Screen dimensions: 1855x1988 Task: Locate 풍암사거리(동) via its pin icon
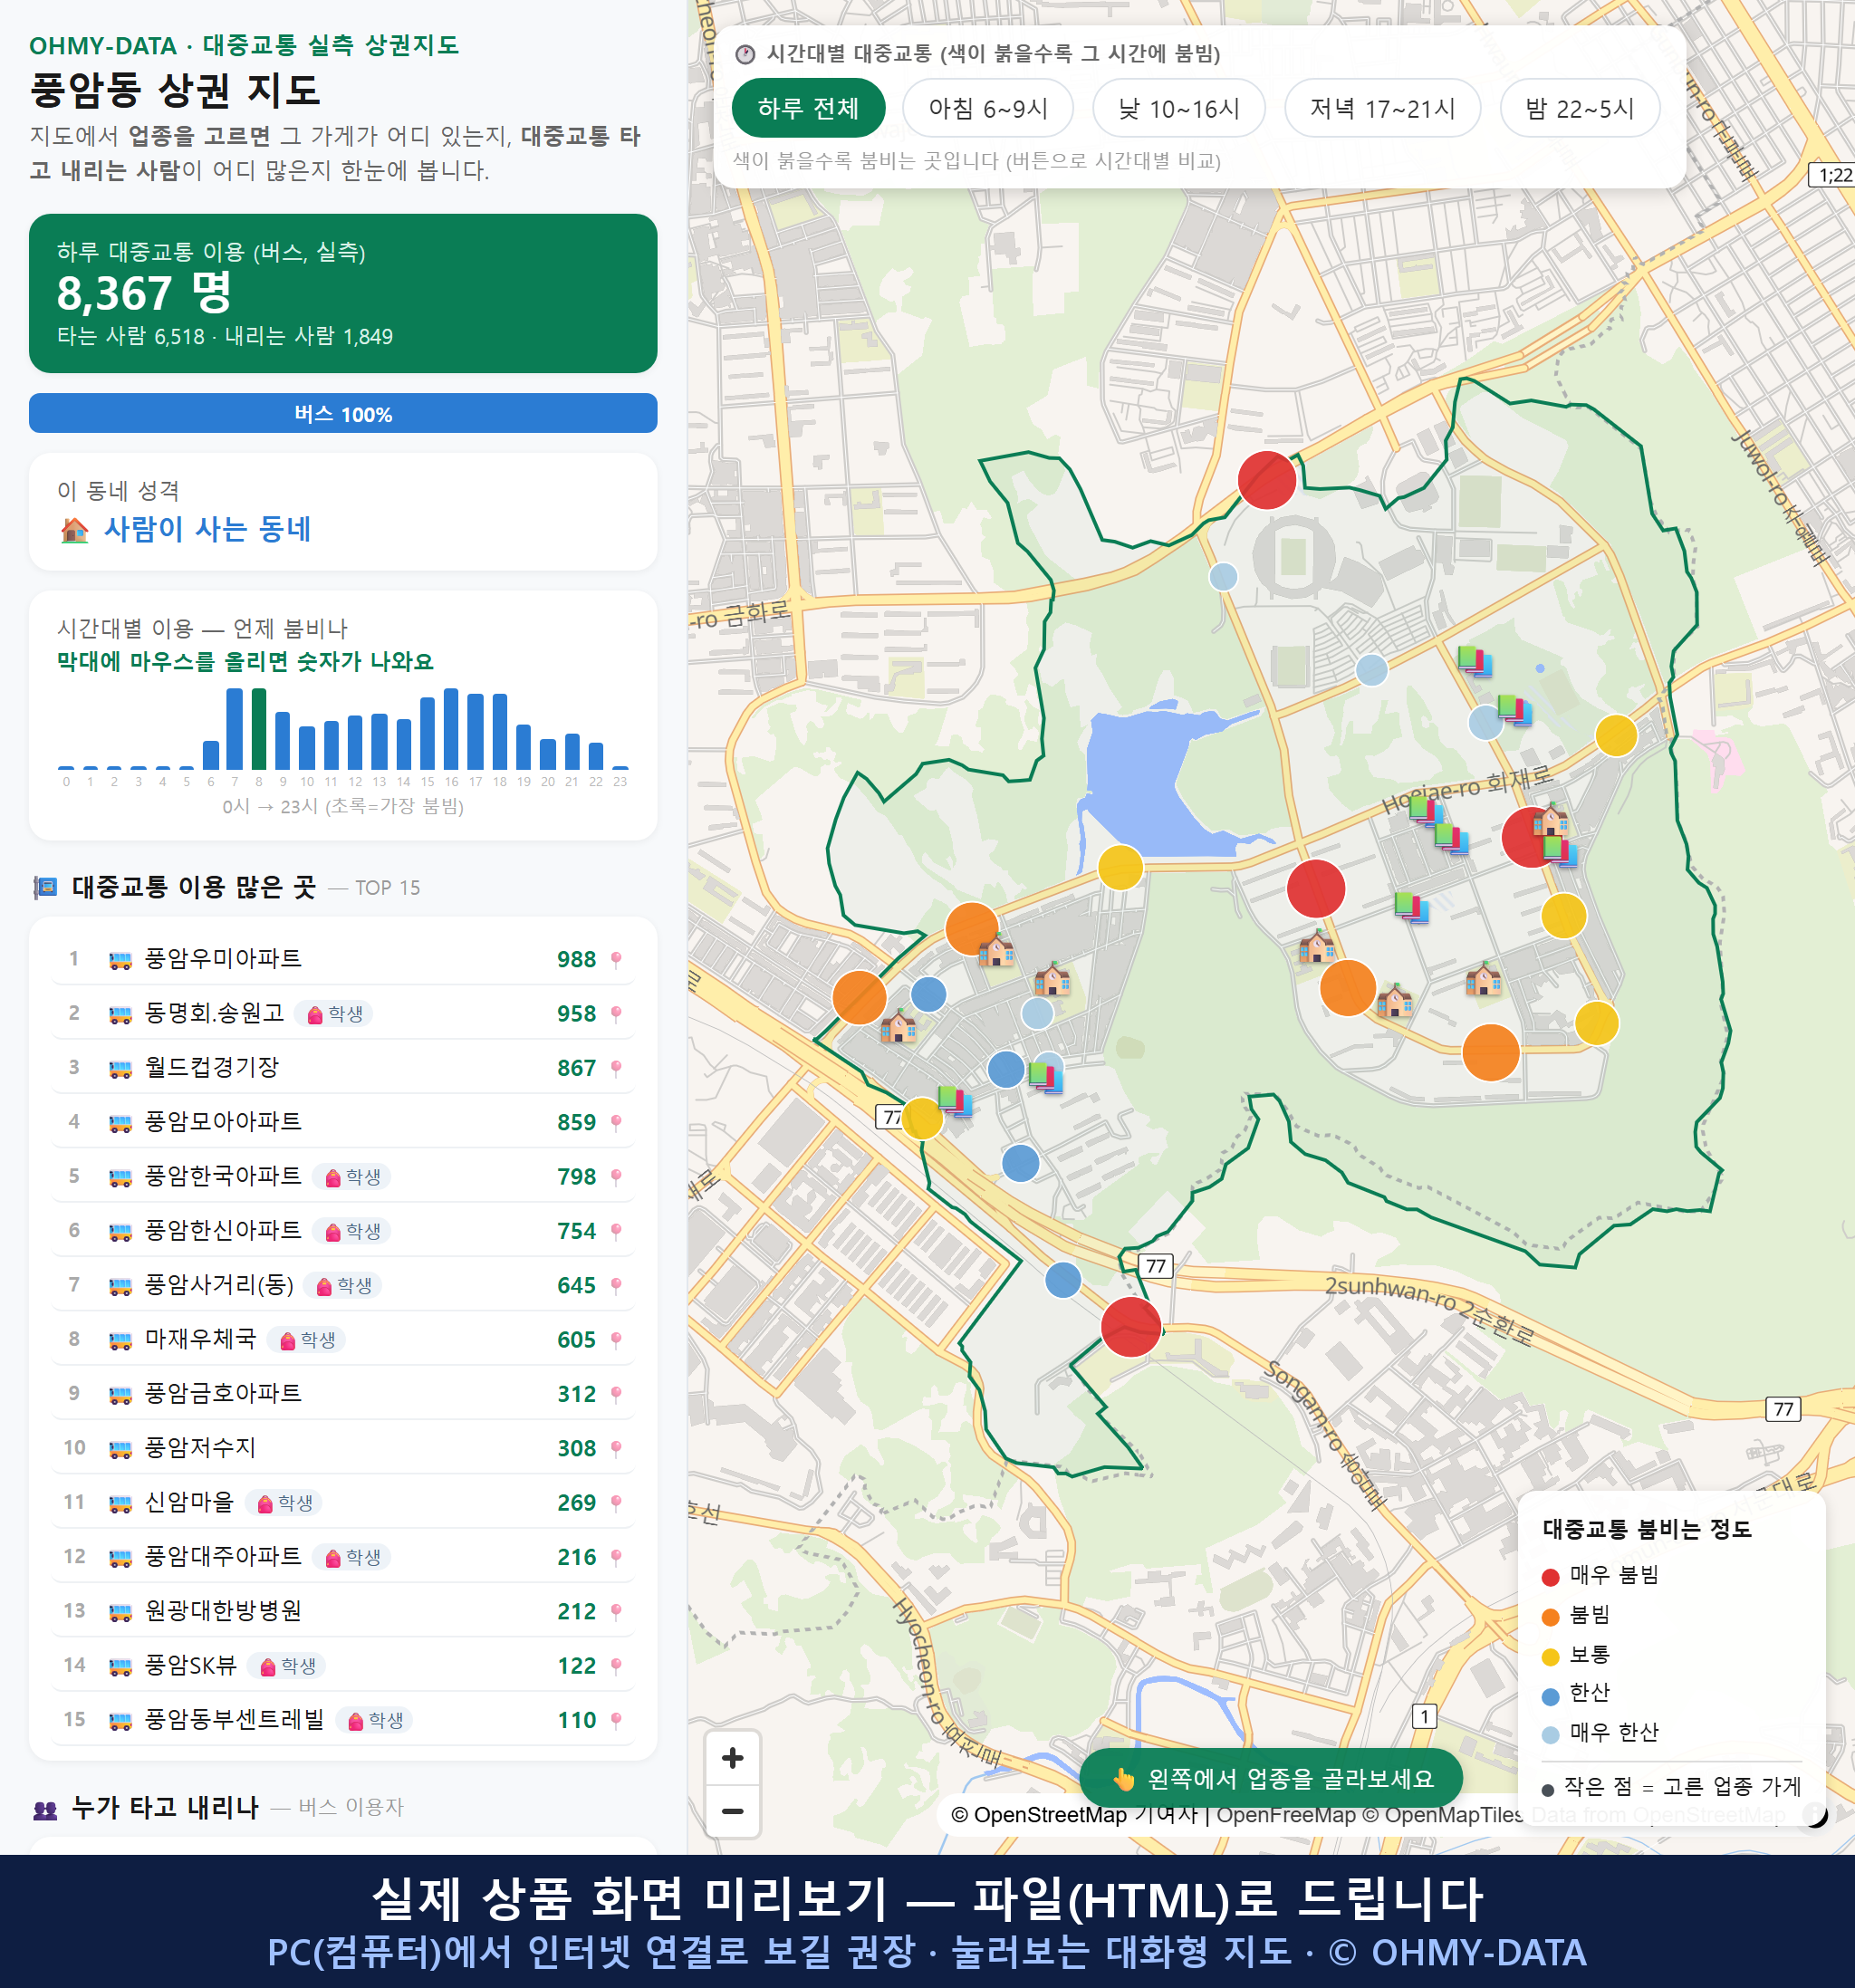pyautogui.click(x=616, y=1285)
